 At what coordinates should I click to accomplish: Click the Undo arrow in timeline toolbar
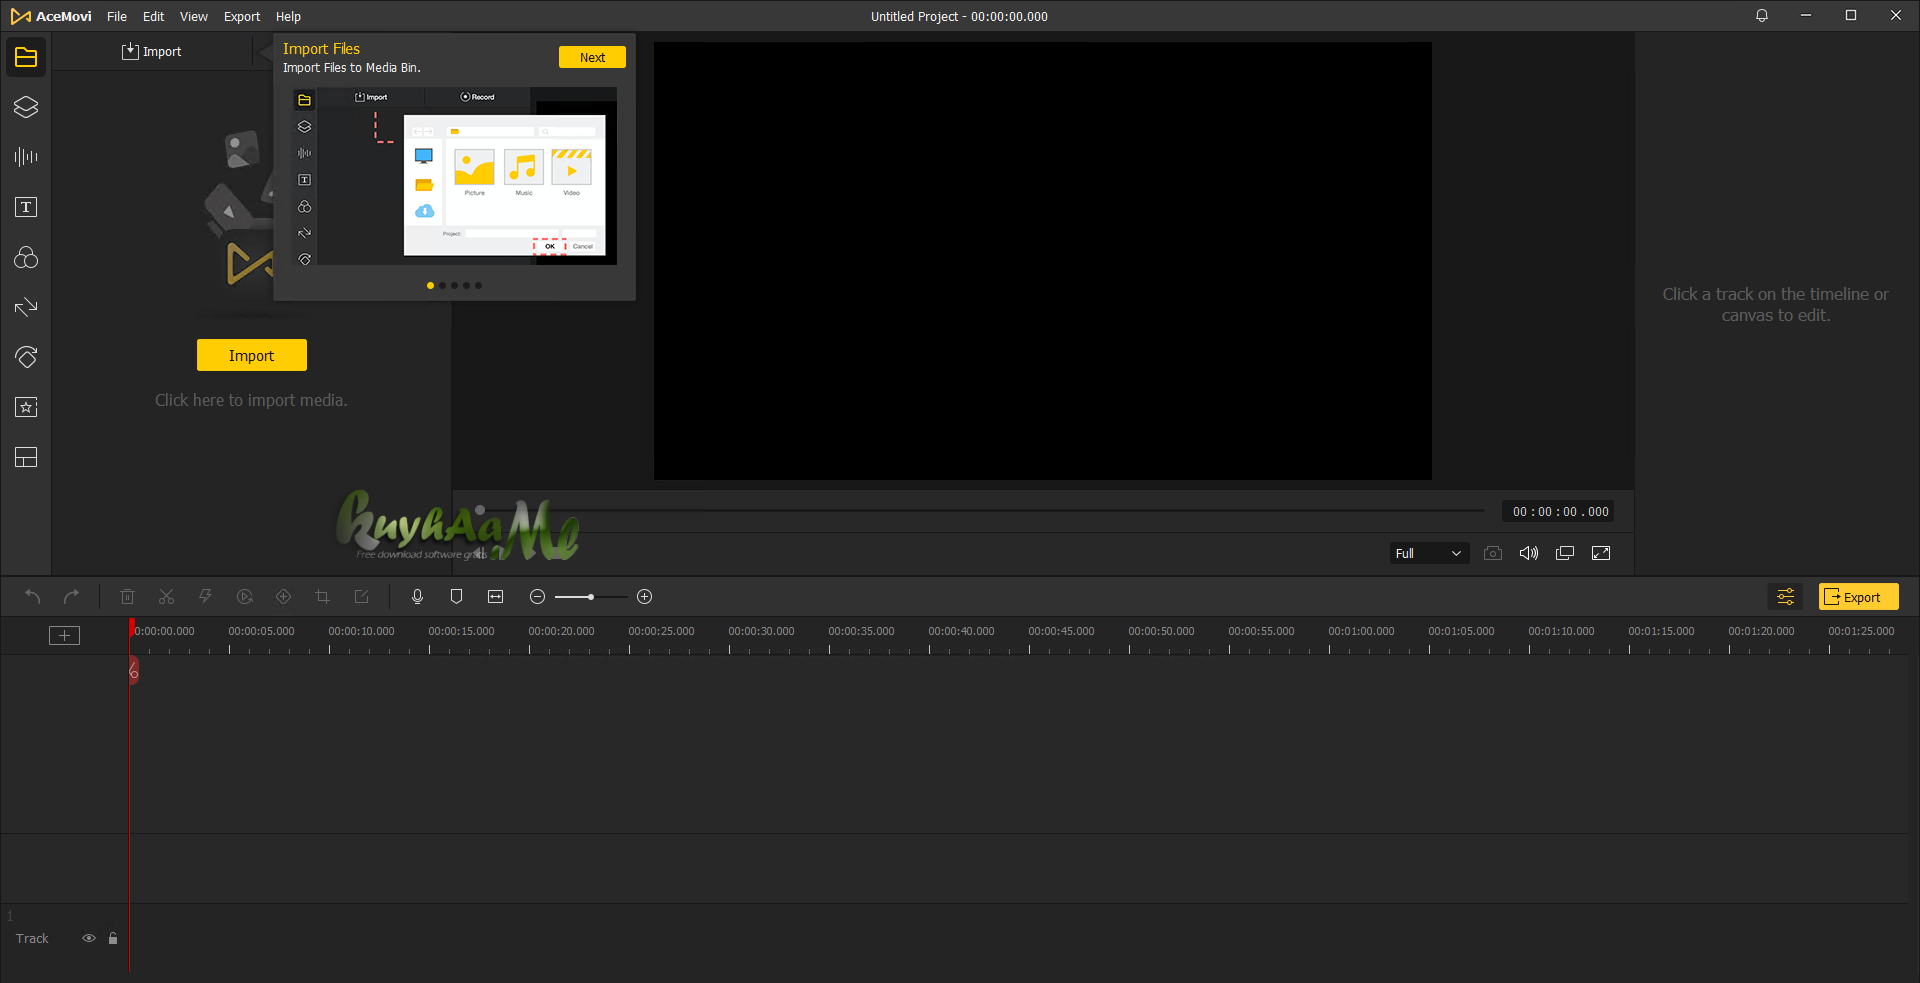33,597
